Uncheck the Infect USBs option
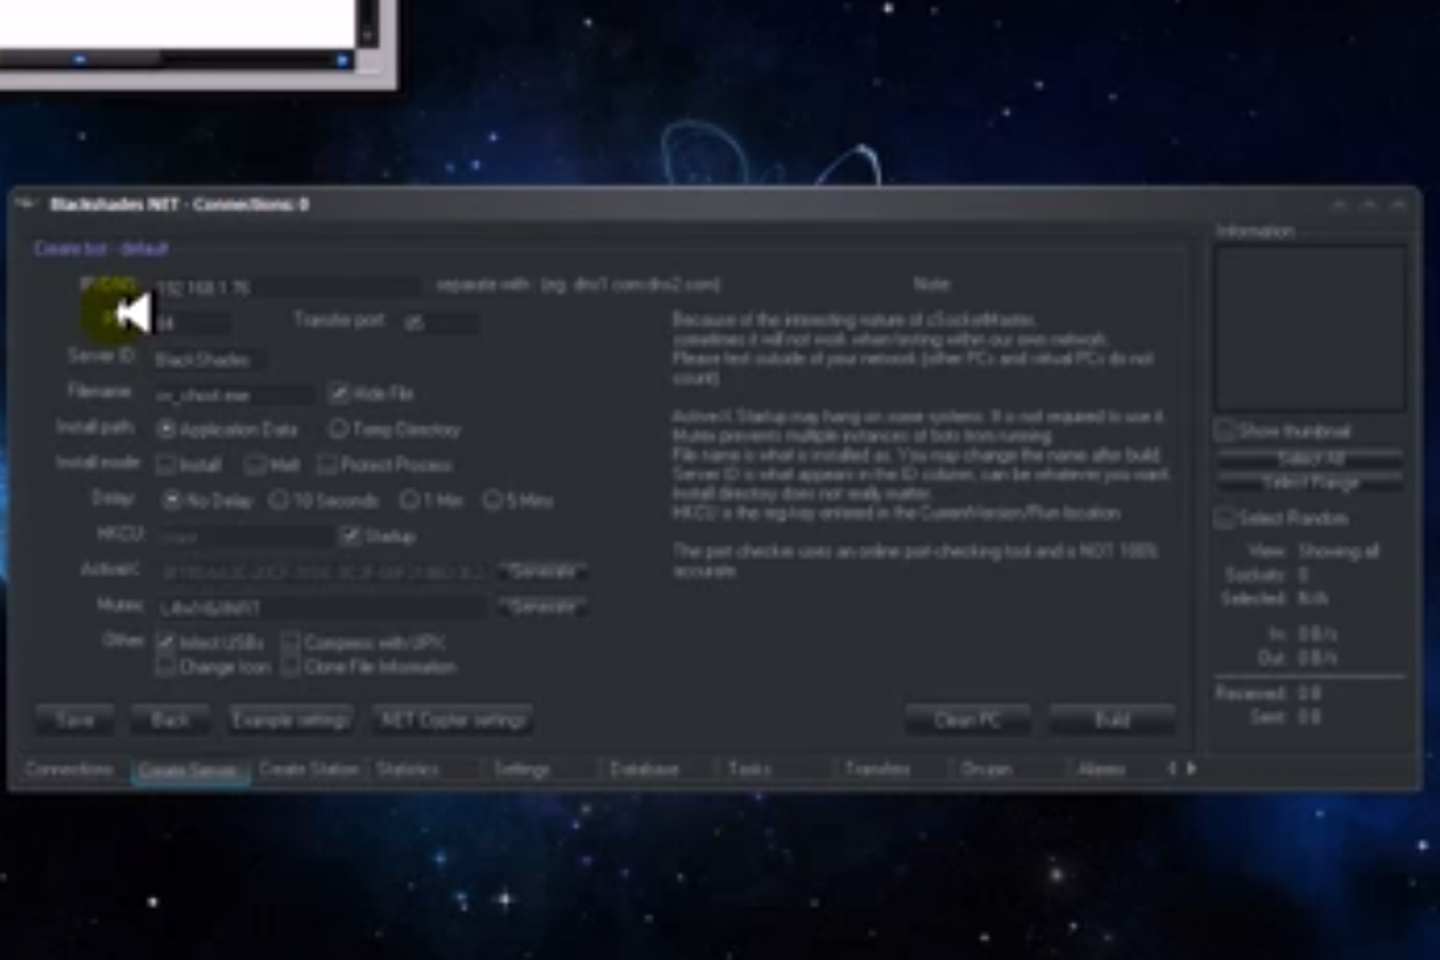This screenshot has width=1440, height=960. pyautogui.click(x=166, y=643)
